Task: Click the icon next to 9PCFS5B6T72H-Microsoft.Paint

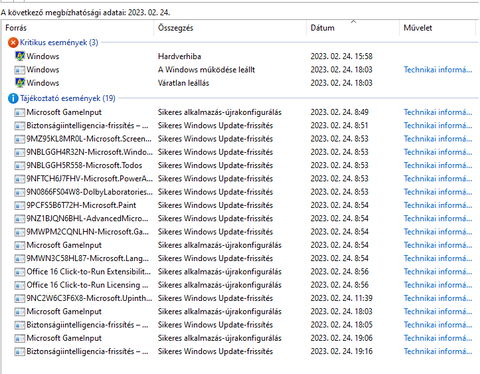Action: coord(20,205)
